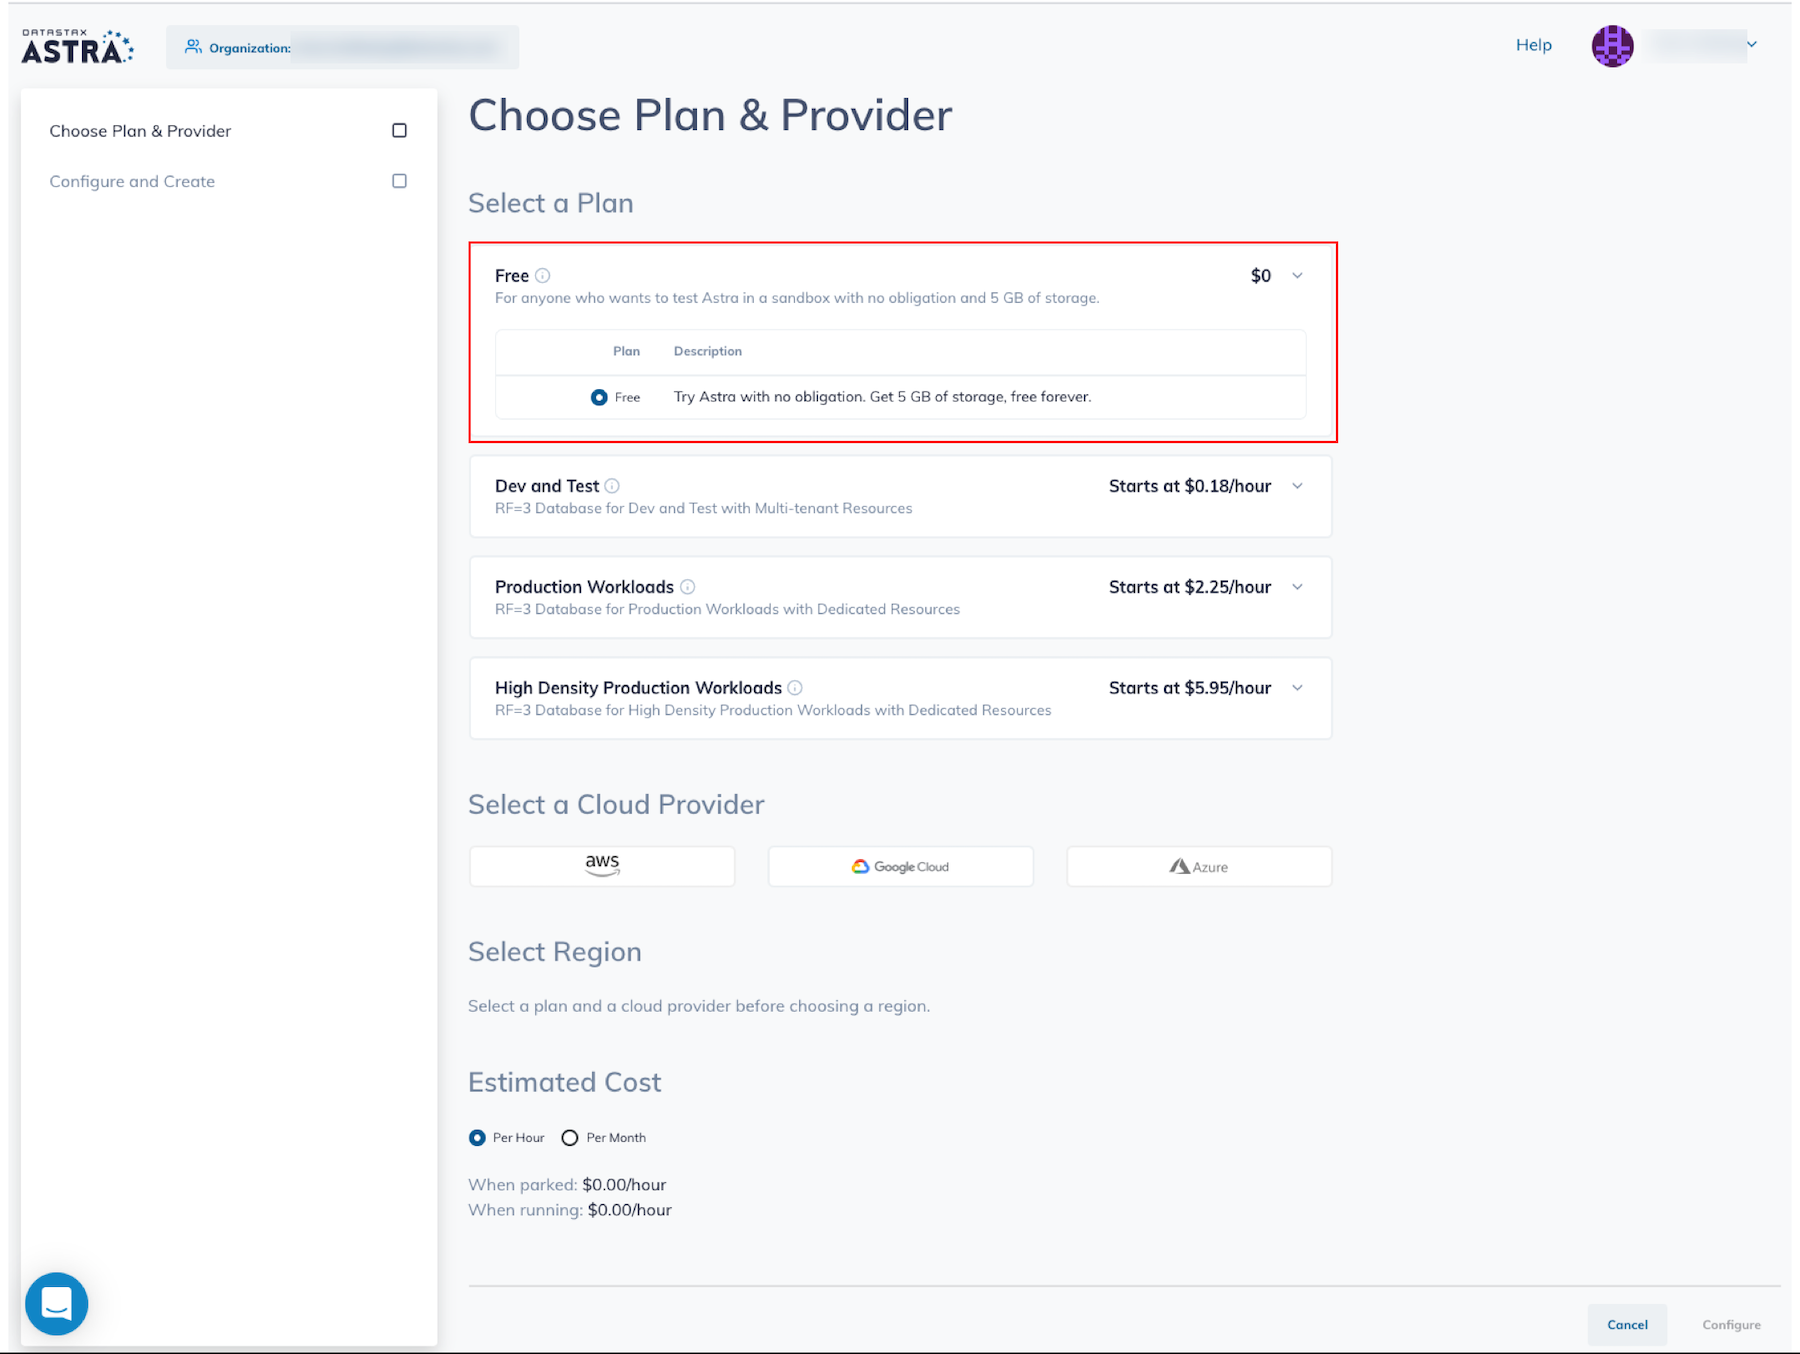1800x1354 pixels.
Task: Expand the Dev and Test plan chevron
Action: 1297,486
